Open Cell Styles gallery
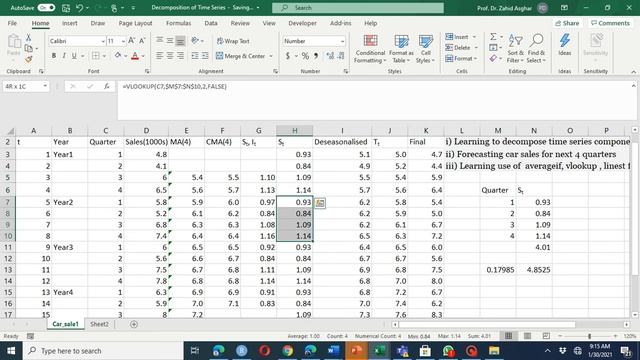The height and width of the screenshot is (360, 640). pos(425,49)
